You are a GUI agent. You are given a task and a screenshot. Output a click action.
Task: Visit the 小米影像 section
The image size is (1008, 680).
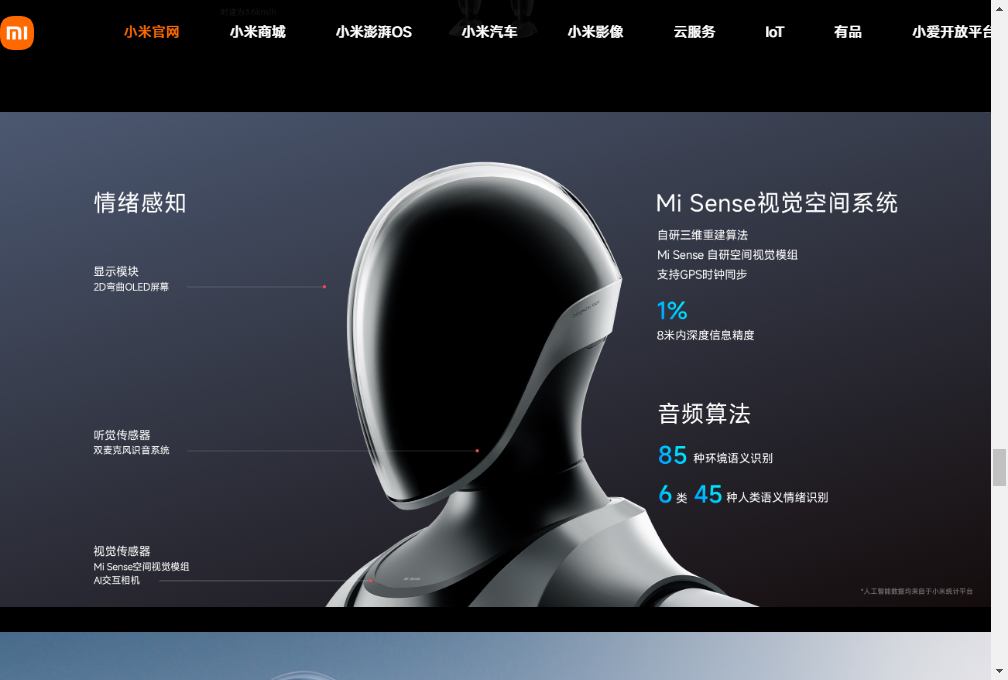click(x=594, y=31)
